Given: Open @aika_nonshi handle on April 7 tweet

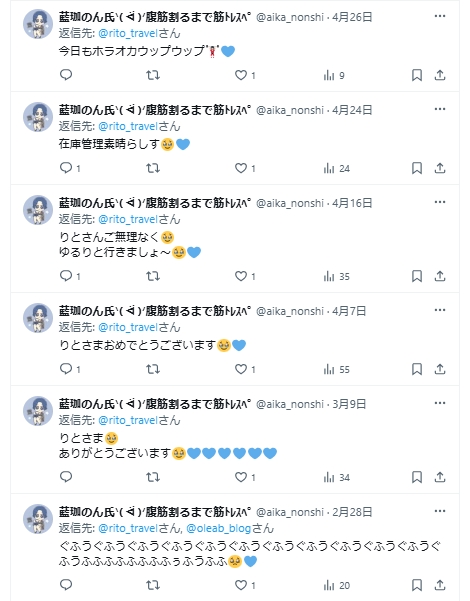Looking at the screenshot, I should 290,311.
